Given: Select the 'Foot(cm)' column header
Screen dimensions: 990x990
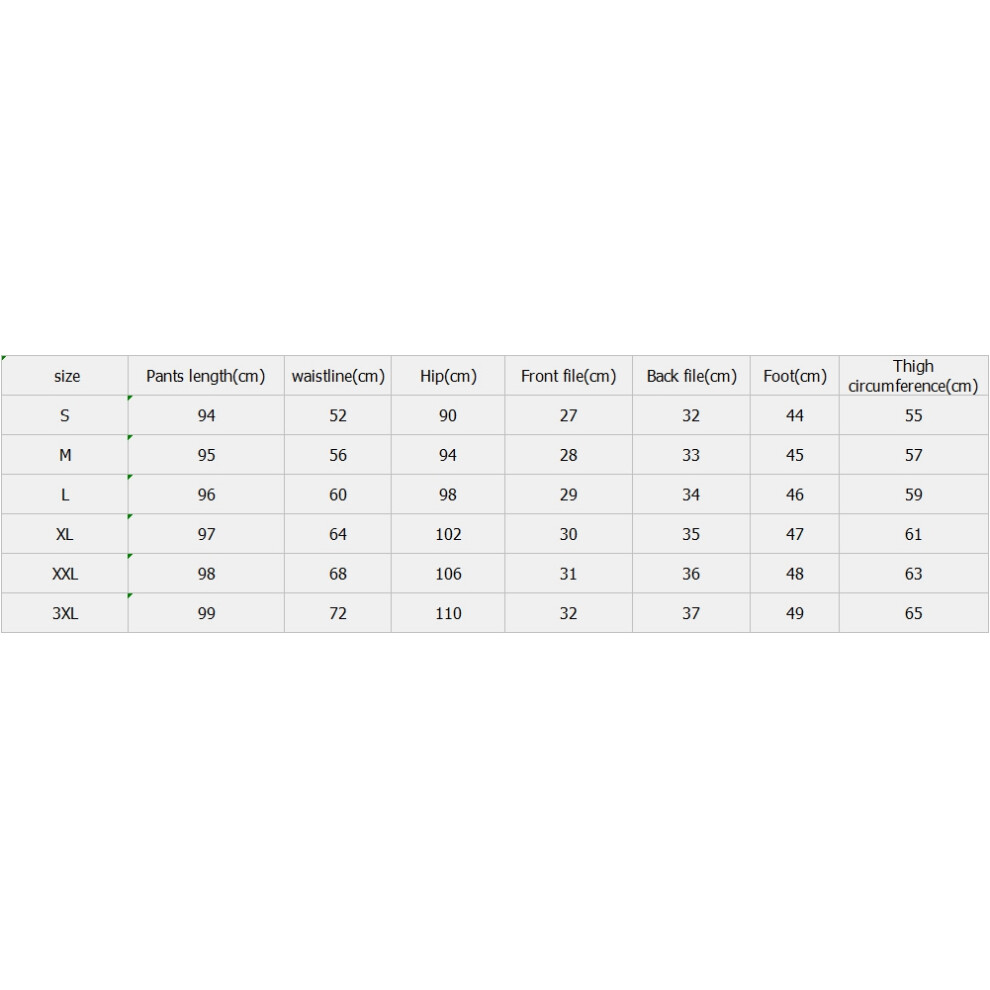Looking at the screenshot, I should coord(794,376).
